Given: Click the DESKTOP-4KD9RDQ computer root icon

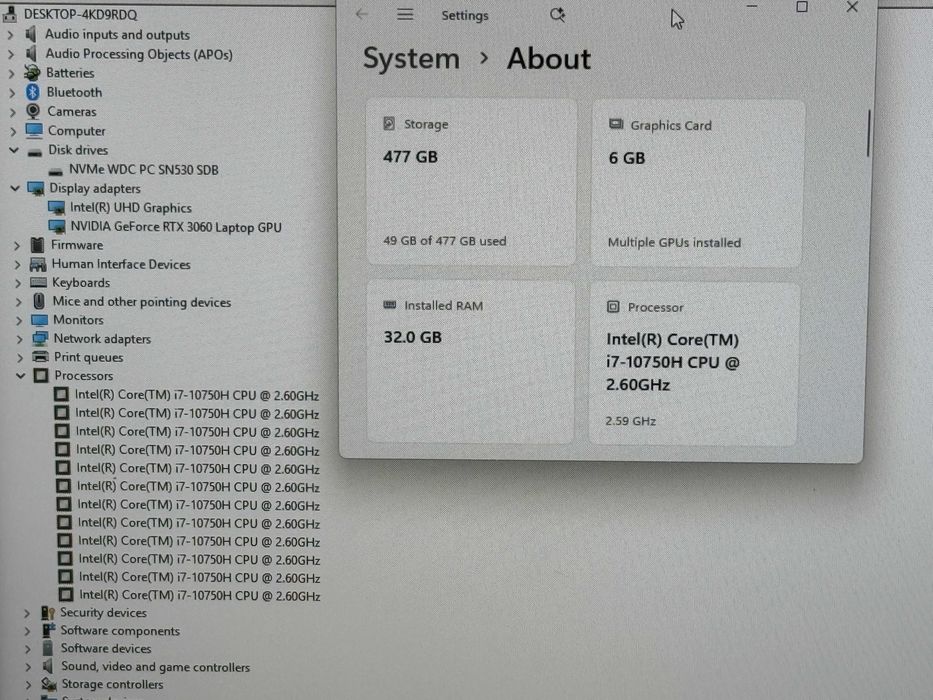Looking at the screenshot, I should (x=10, y=14).
